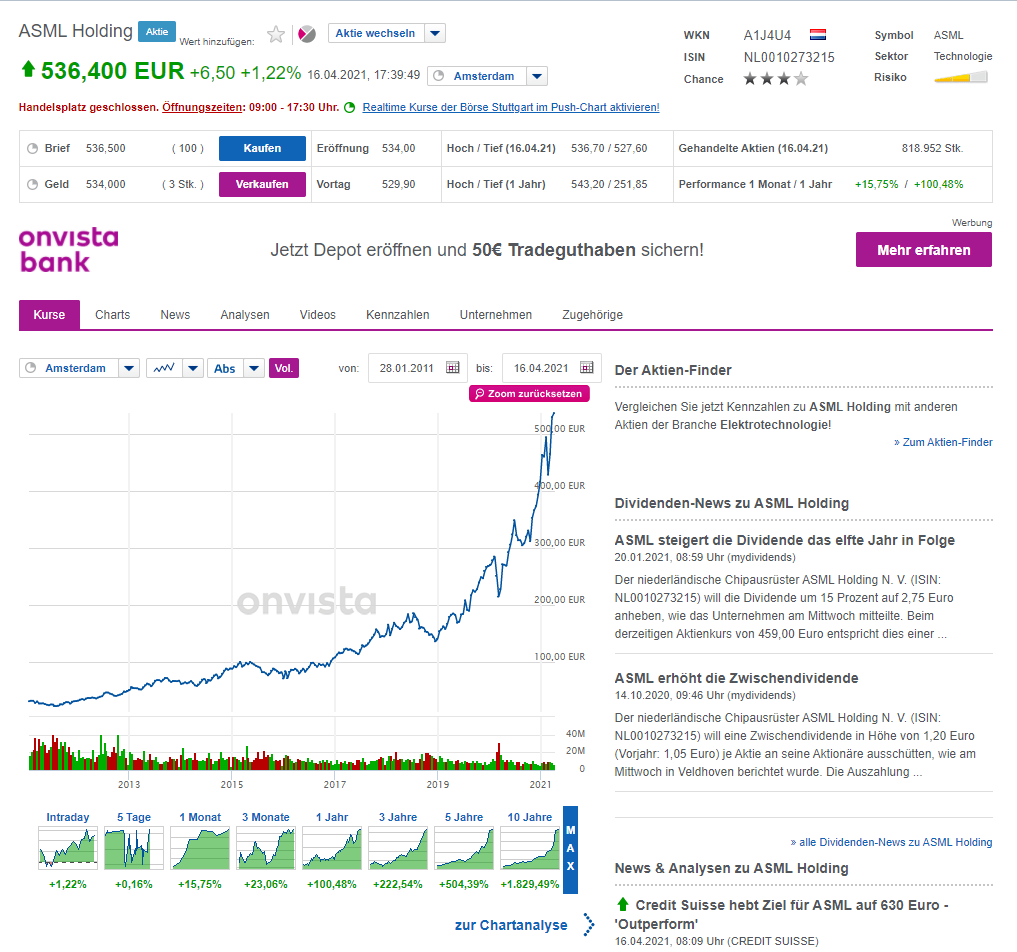Click the +100,48% one-year performance value

click(938, 184)
